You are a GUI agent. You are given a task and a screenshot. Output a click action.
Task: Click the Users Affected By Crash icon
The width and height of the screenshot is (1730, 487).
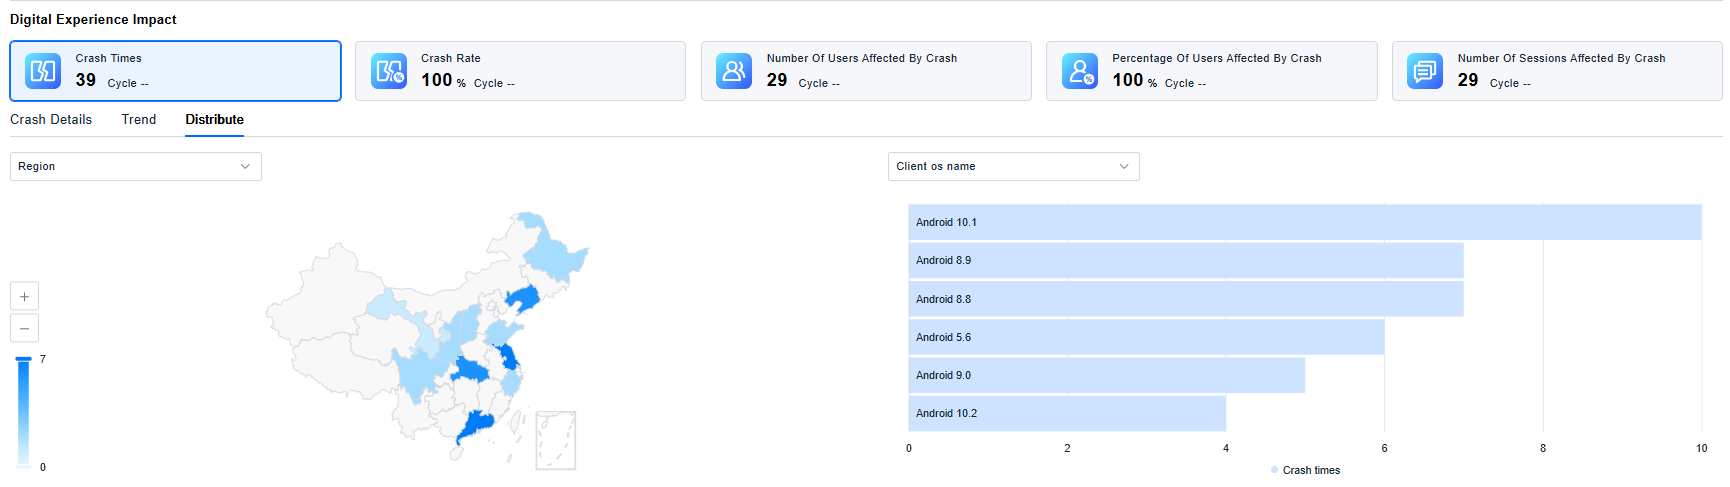[734, 71]
